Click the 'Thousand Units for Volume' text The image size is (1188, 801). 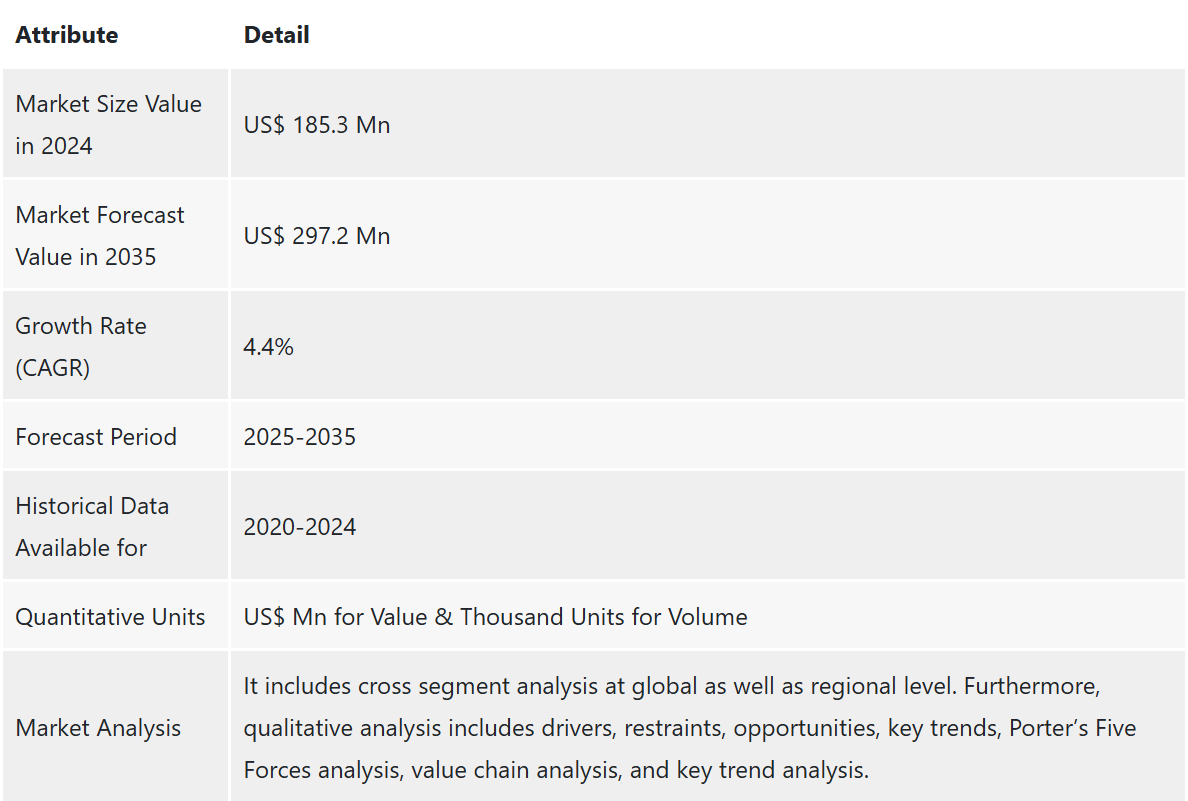pos(604,618)
